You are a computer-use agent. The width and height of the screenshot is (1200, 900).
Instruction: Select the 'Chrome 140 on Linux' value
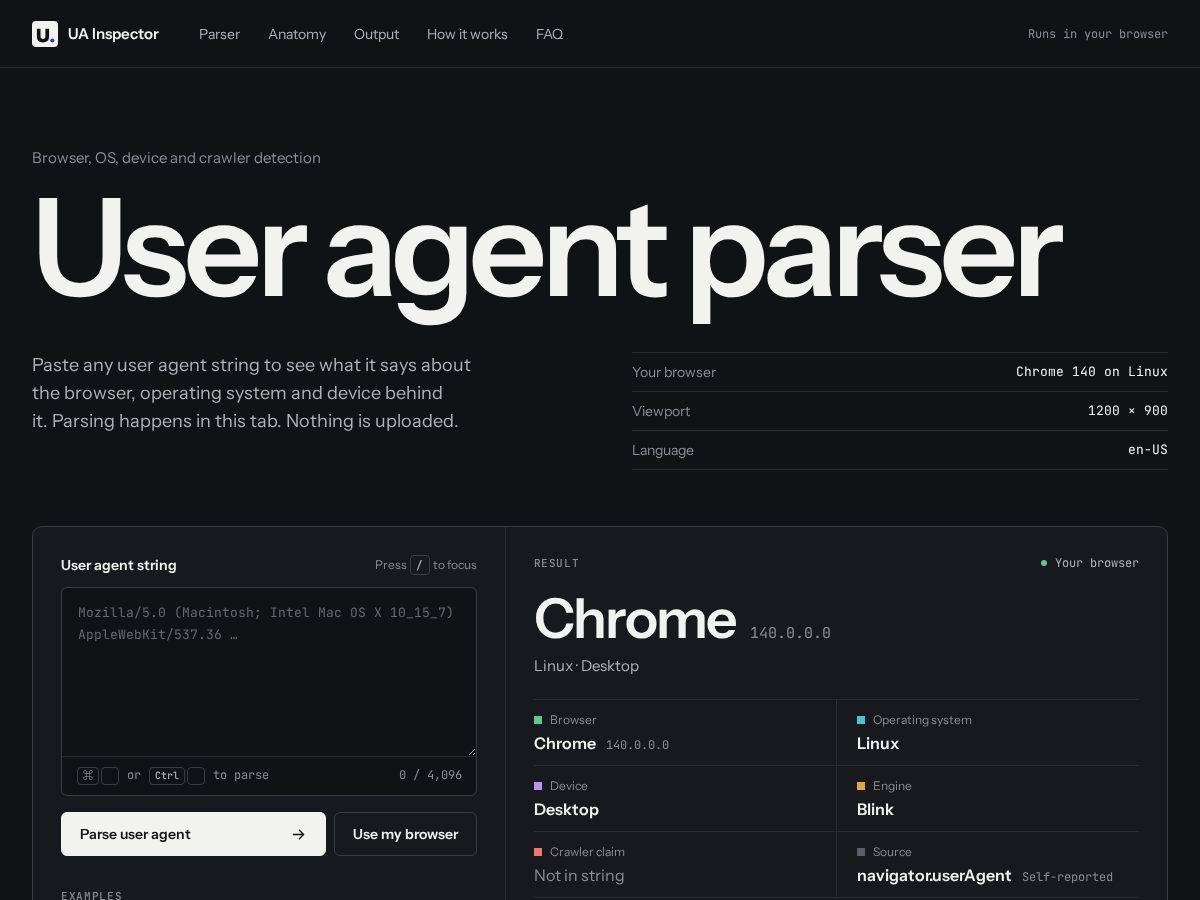(1092, 372)
